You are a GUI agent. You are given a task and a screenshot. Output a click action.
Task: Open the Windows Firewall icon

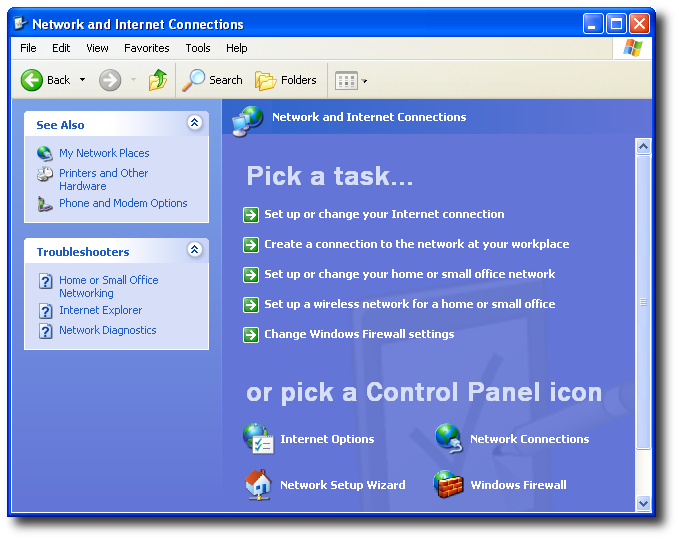(x=449, y=485)
